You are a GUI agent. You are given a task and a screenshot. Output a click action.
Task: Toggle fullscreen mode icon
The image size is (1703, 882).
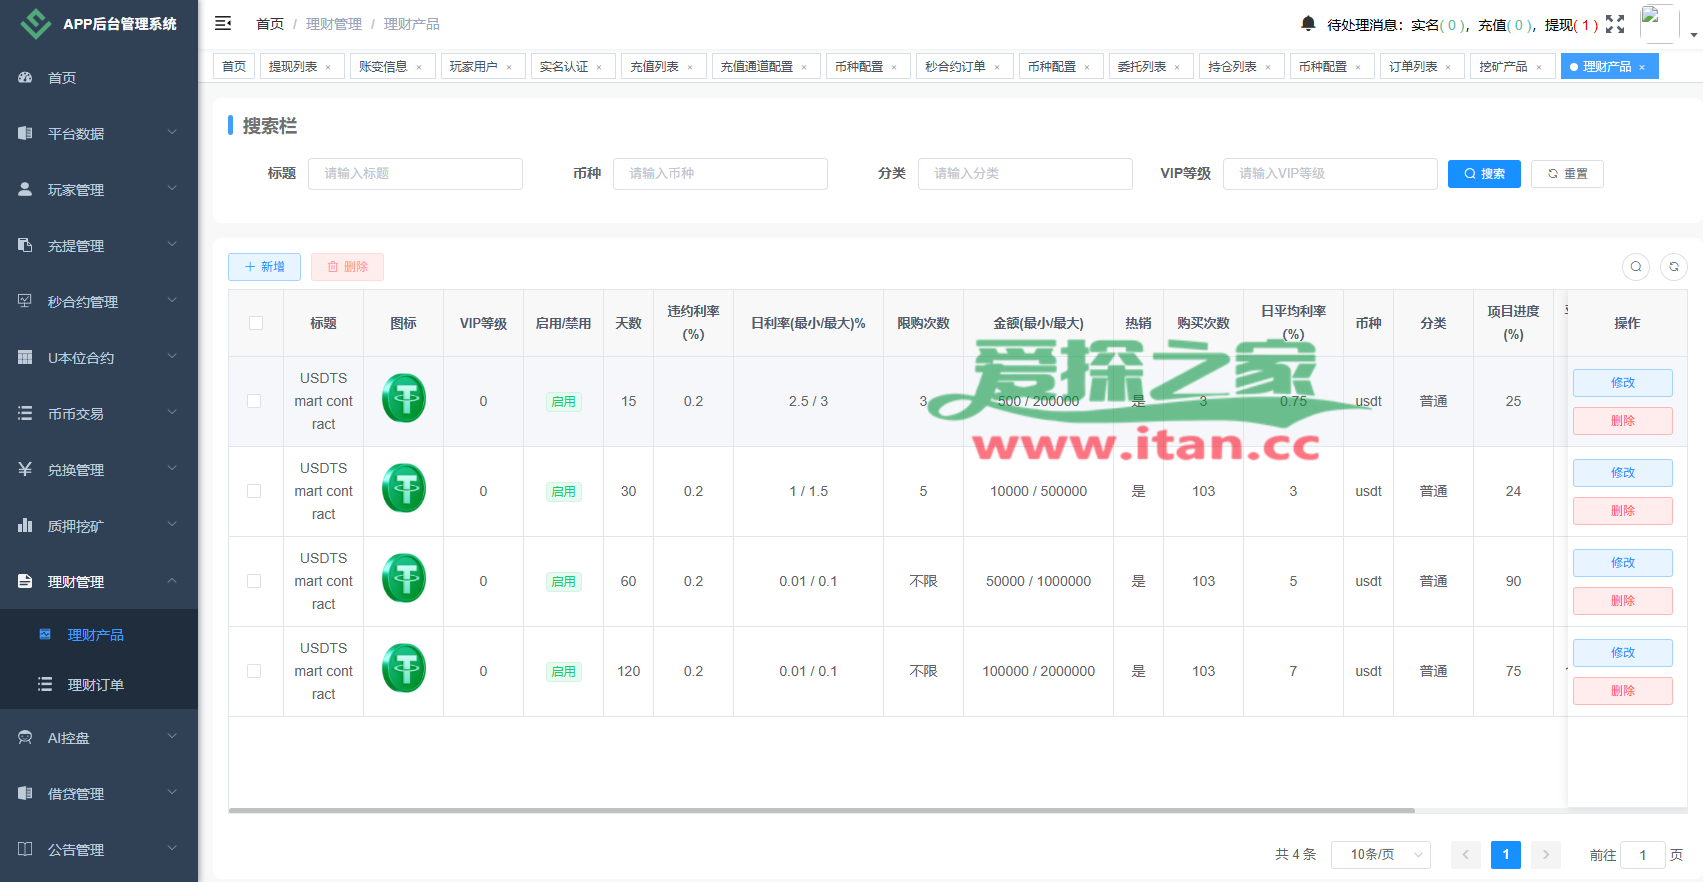1615,24
